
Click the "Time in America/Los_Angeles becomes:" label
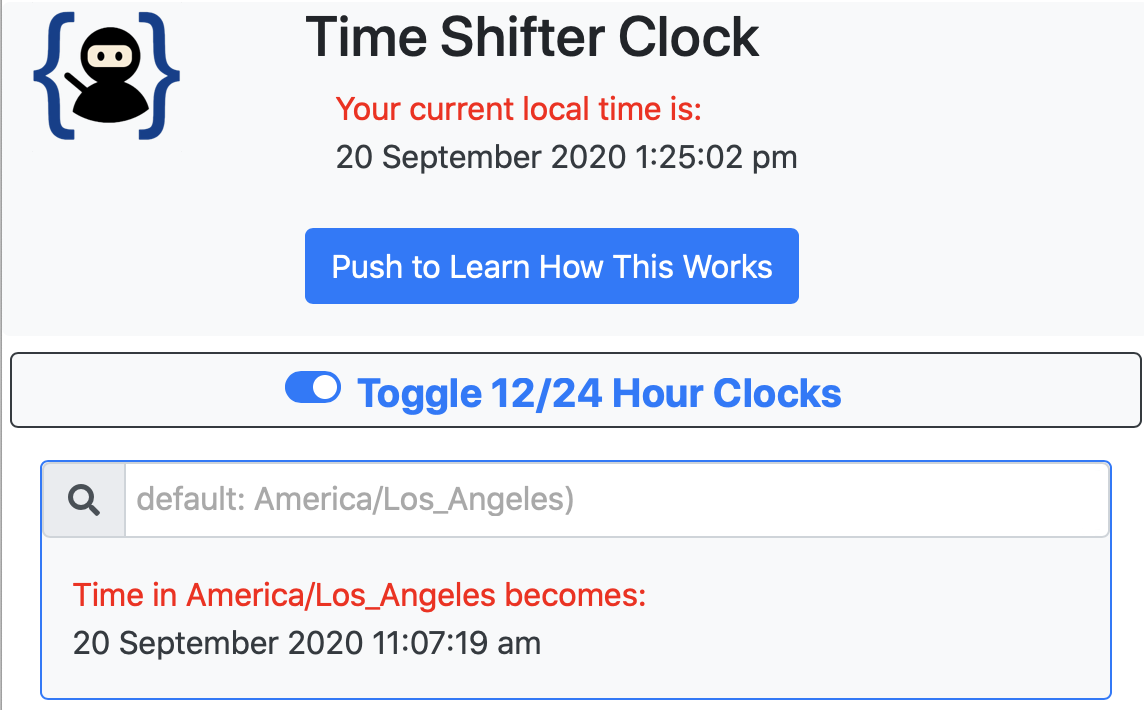(x=360, y=596)
